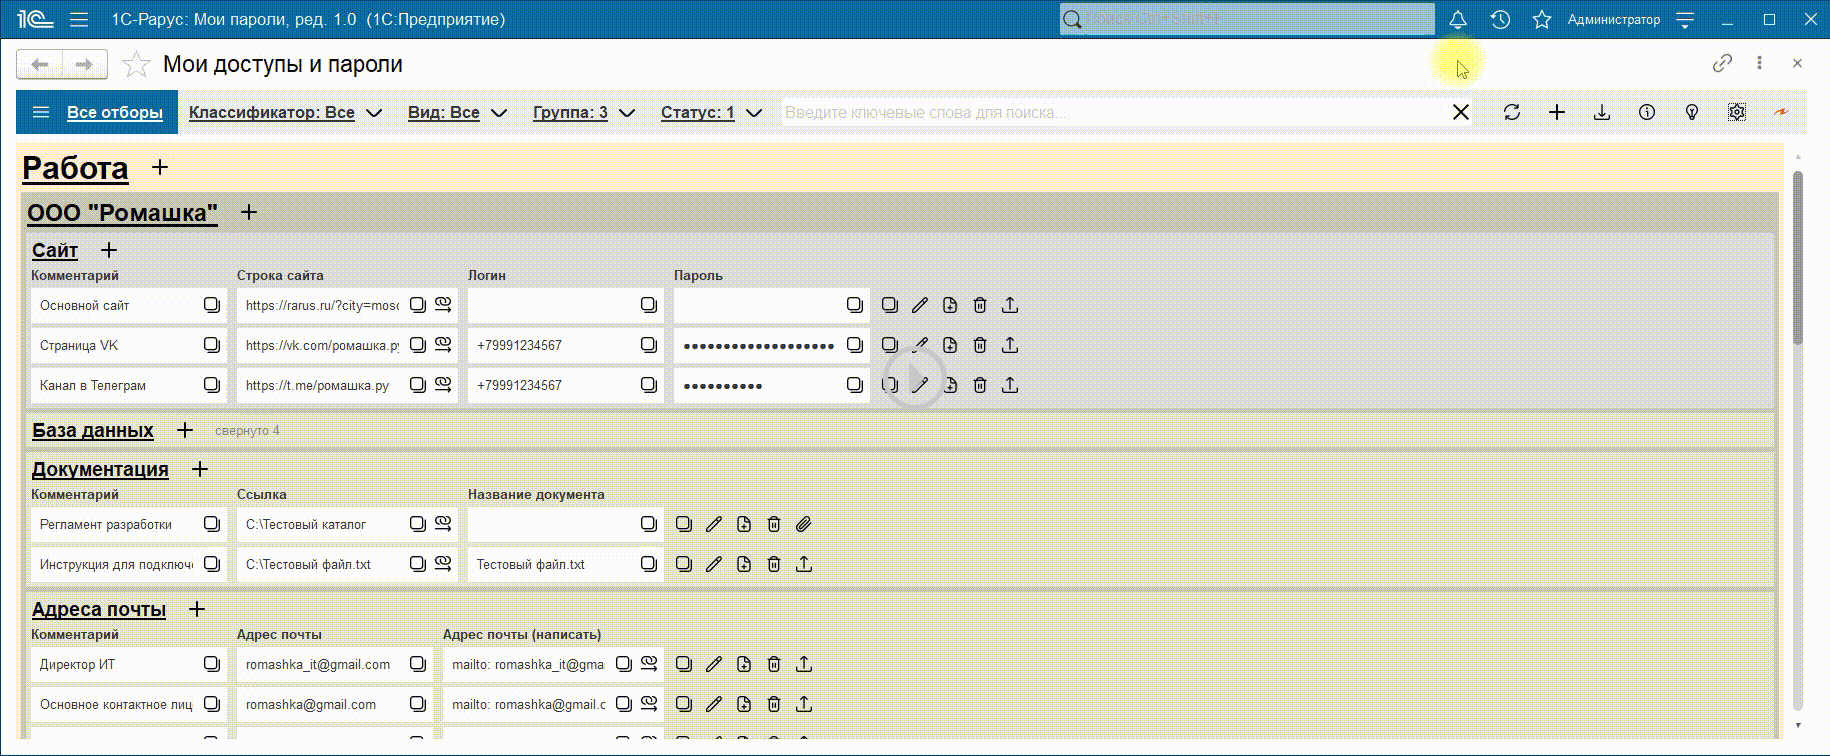Open the notifications bell

pos(1458,19)
